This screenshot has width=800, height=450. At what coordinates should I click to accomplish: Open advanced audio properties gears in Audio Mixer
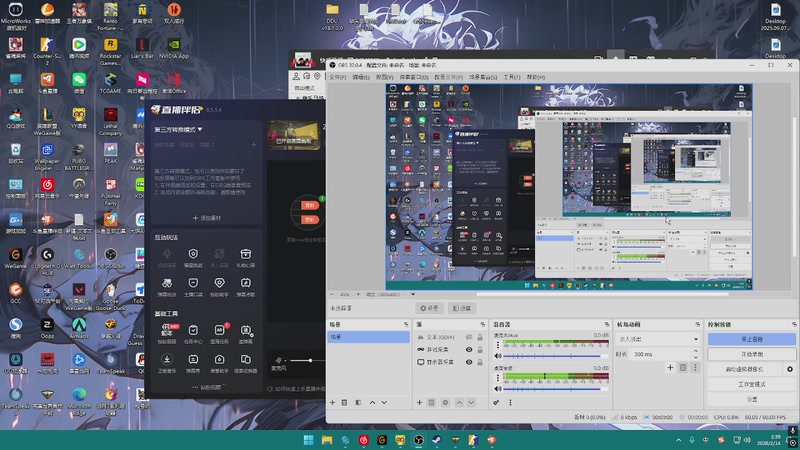click(x=496, y=403)
